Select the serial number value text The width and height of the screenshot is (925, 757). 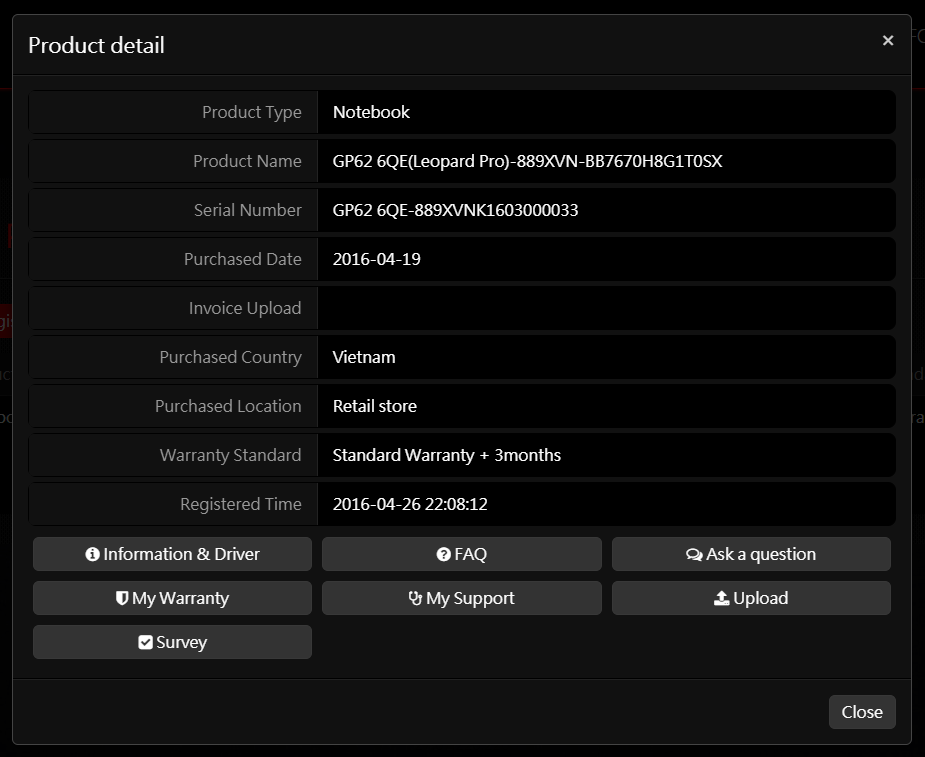455,210
